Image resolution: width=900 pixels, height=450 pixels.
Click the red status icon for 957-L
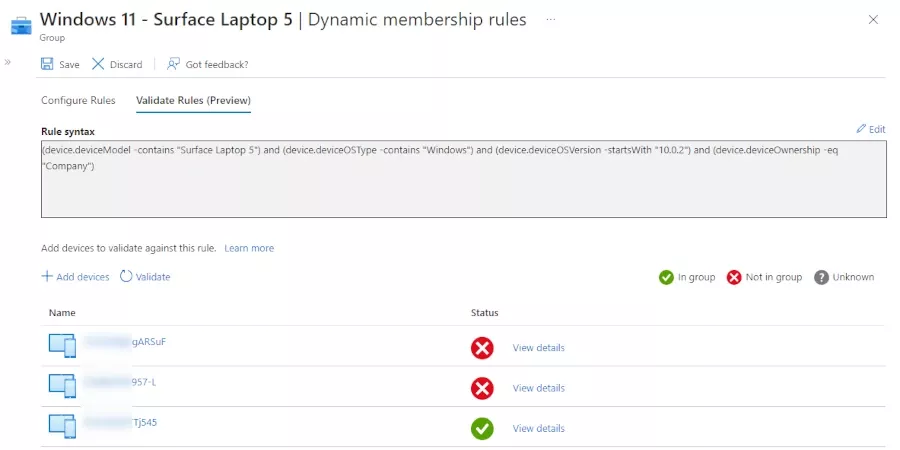[482, 388]
